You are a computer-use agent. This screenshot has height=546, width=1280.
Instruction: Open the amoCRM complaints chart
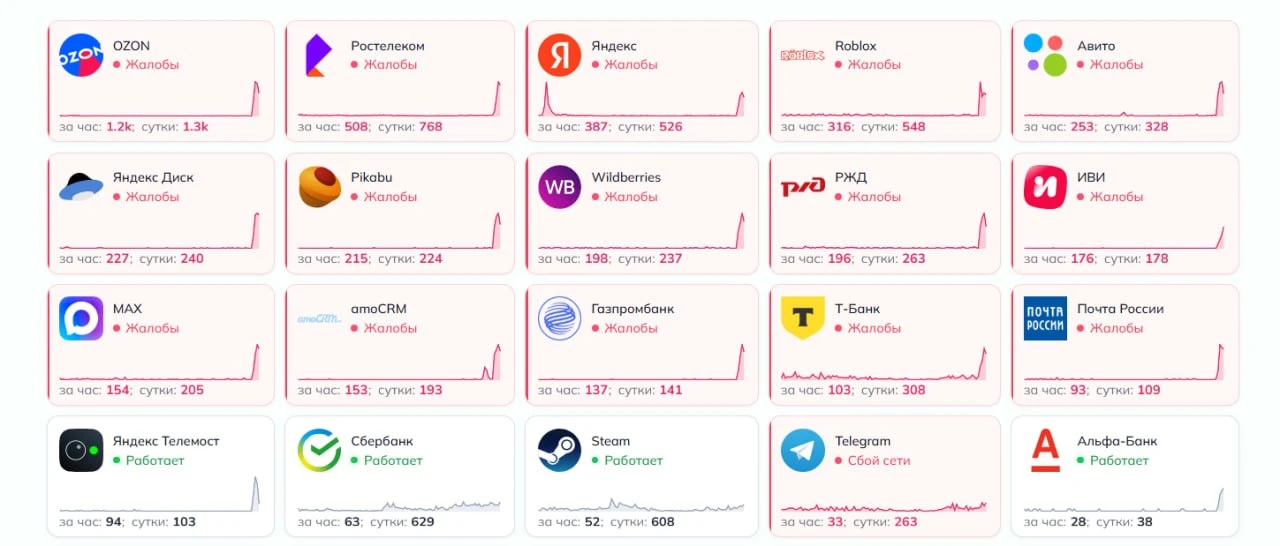[399, 361]
